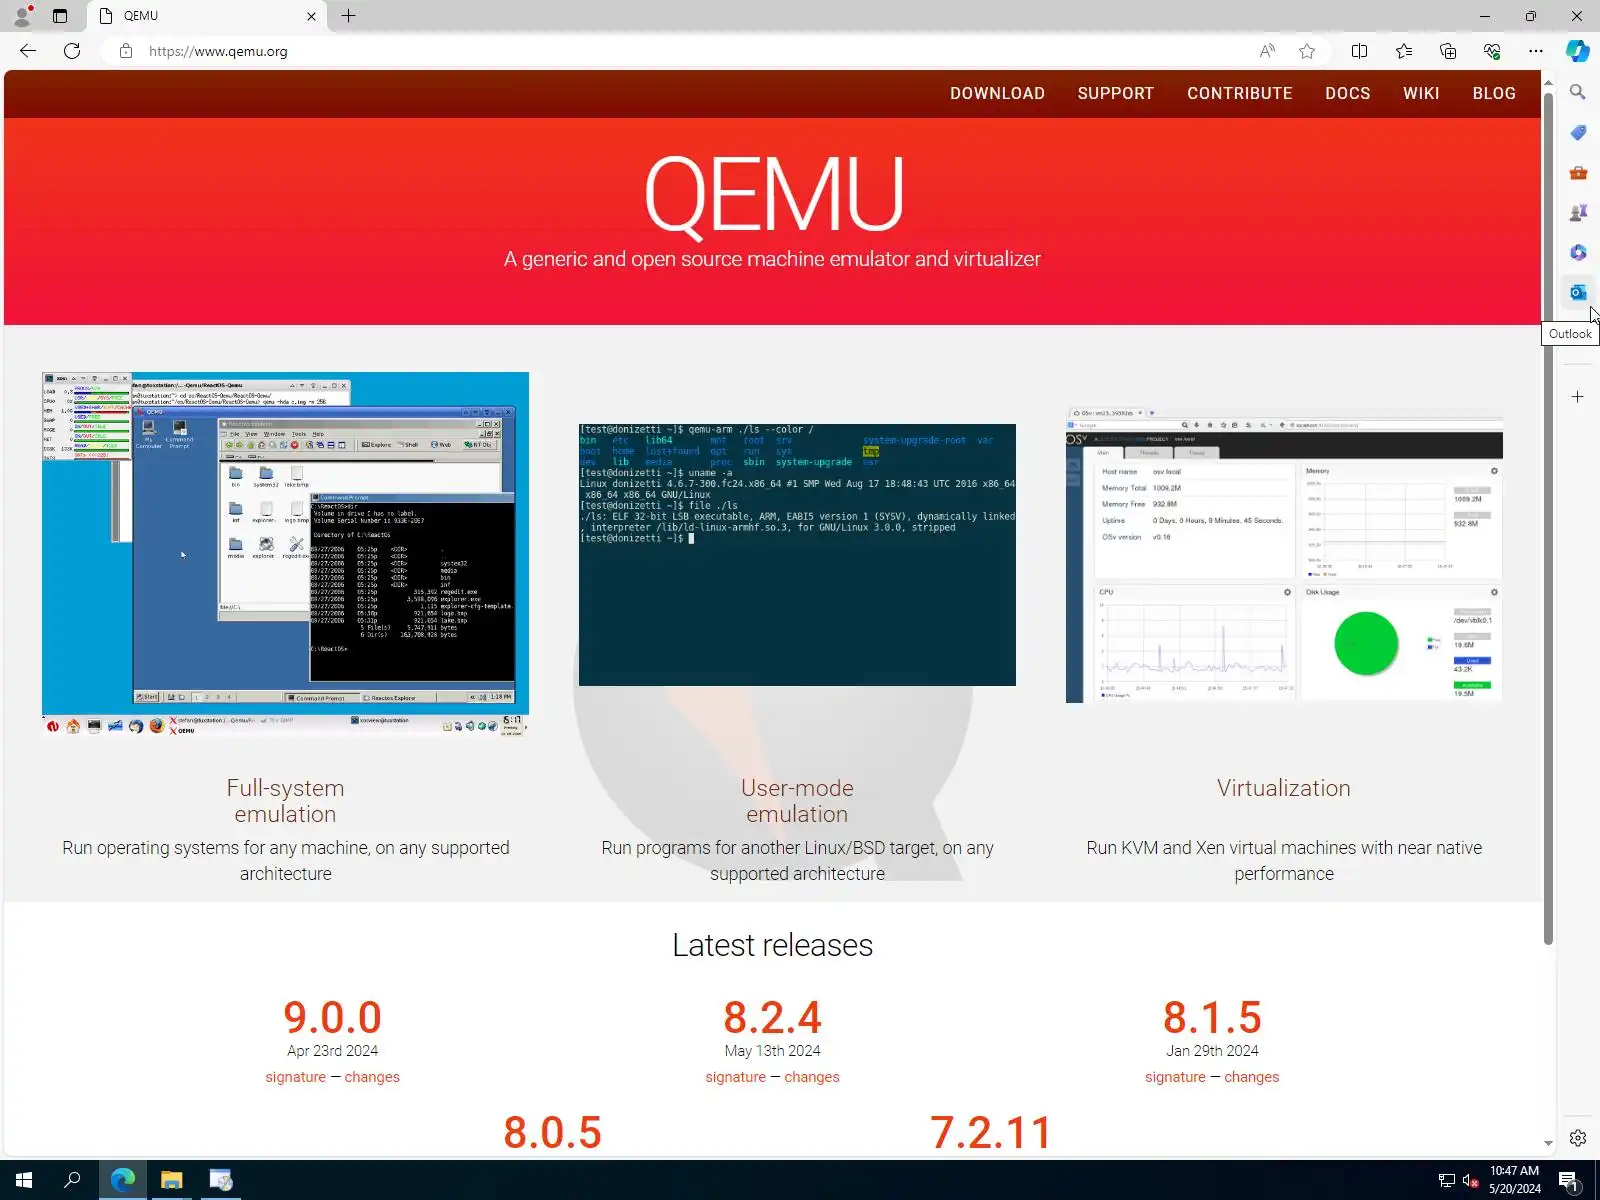Open Browser essentials
1600x1200 pixels.
click(1492, 51)
